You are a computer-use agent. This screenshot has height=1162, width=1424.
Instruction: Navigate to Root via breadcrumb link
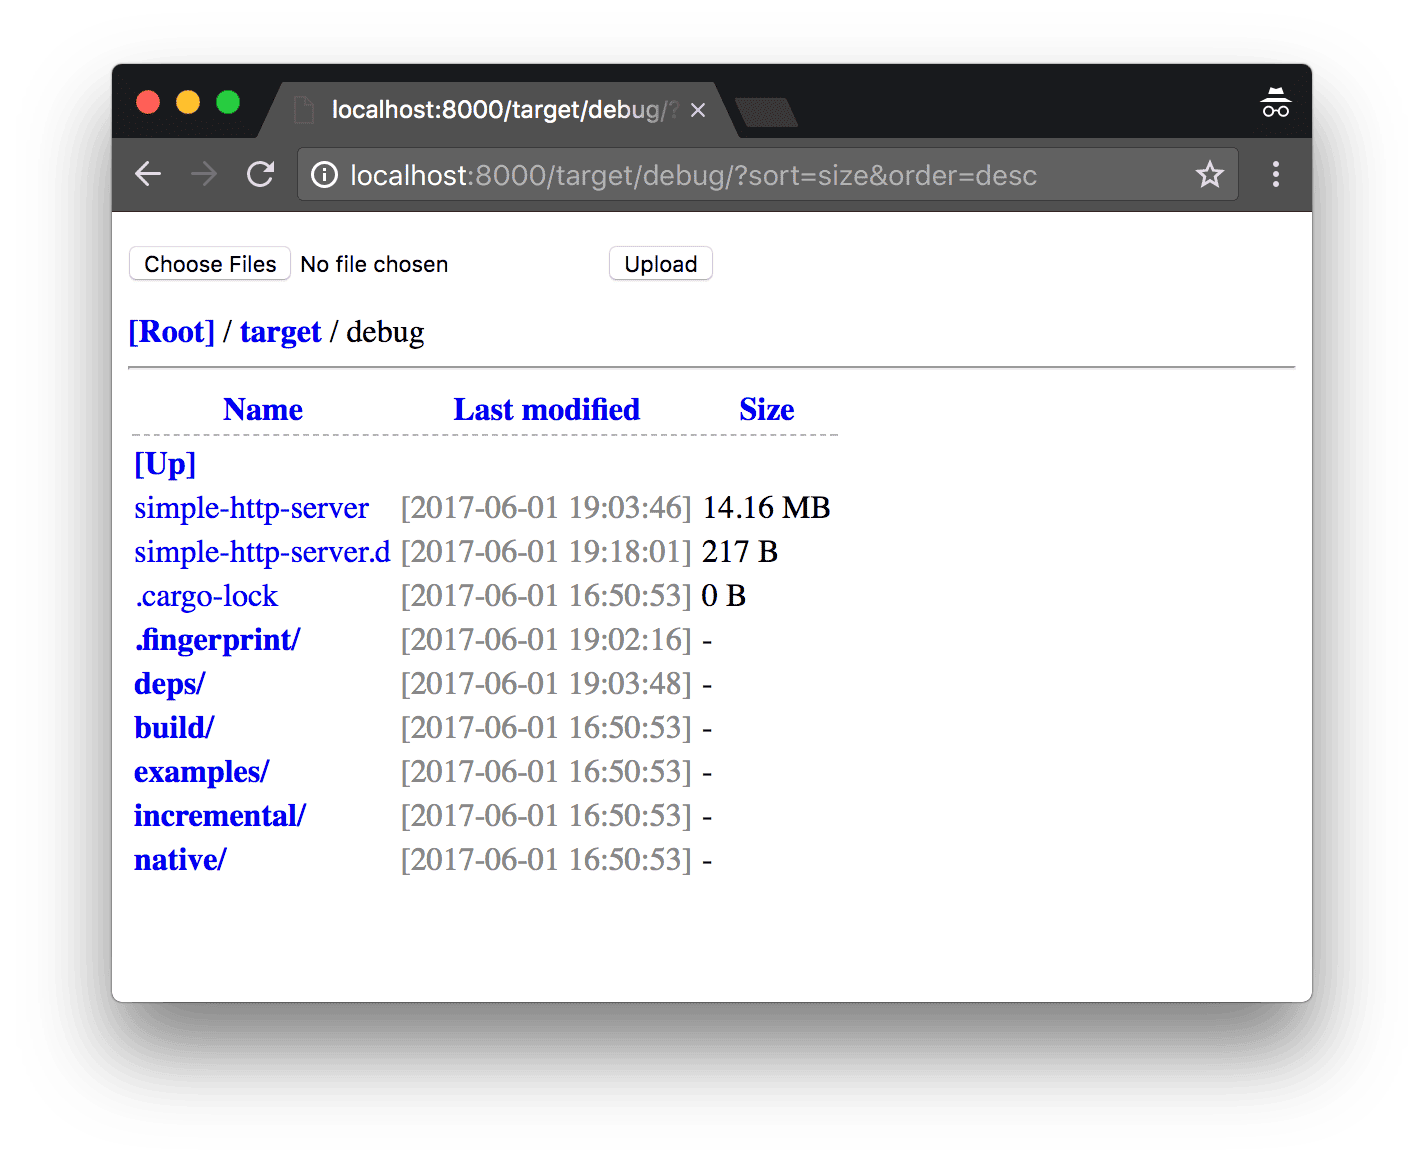coord(172,331)
